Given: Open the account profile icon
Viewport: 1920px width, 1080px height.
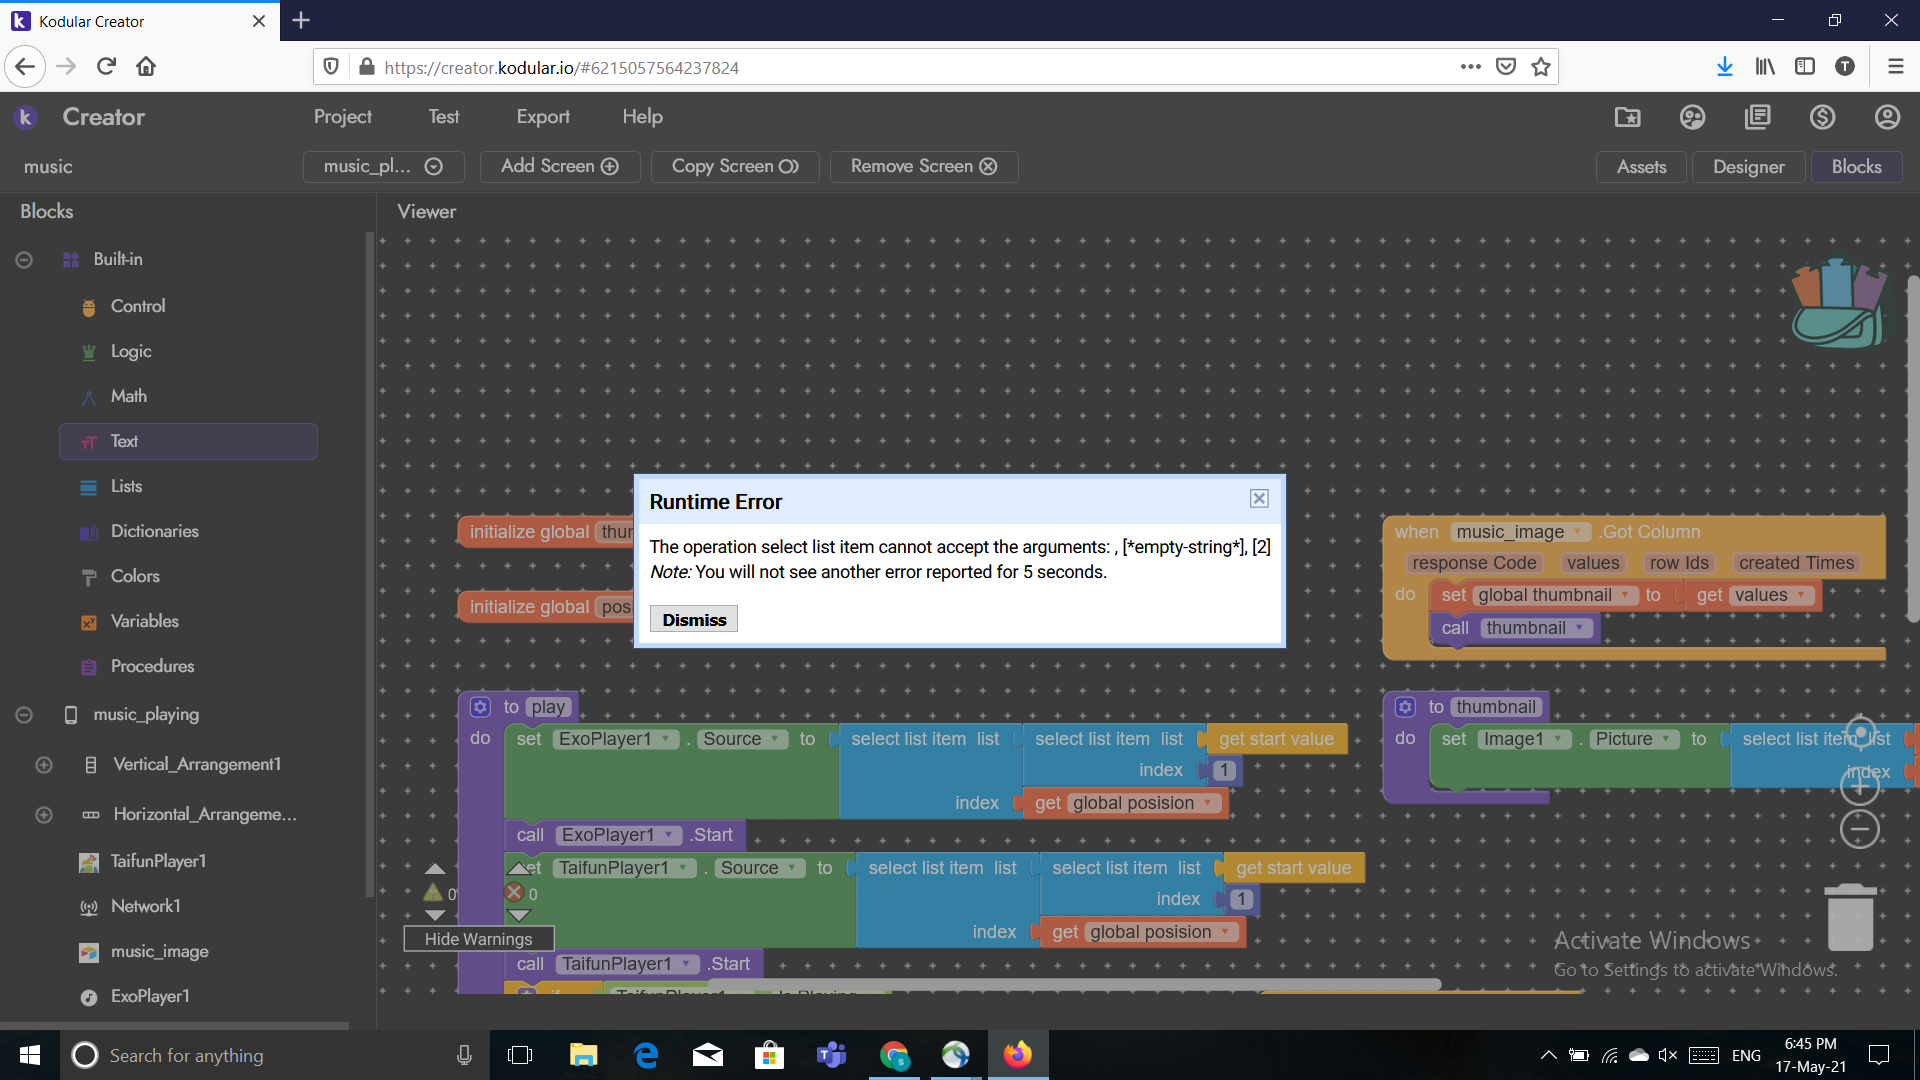Looking at the screenshot, I should click(1887, 117).
